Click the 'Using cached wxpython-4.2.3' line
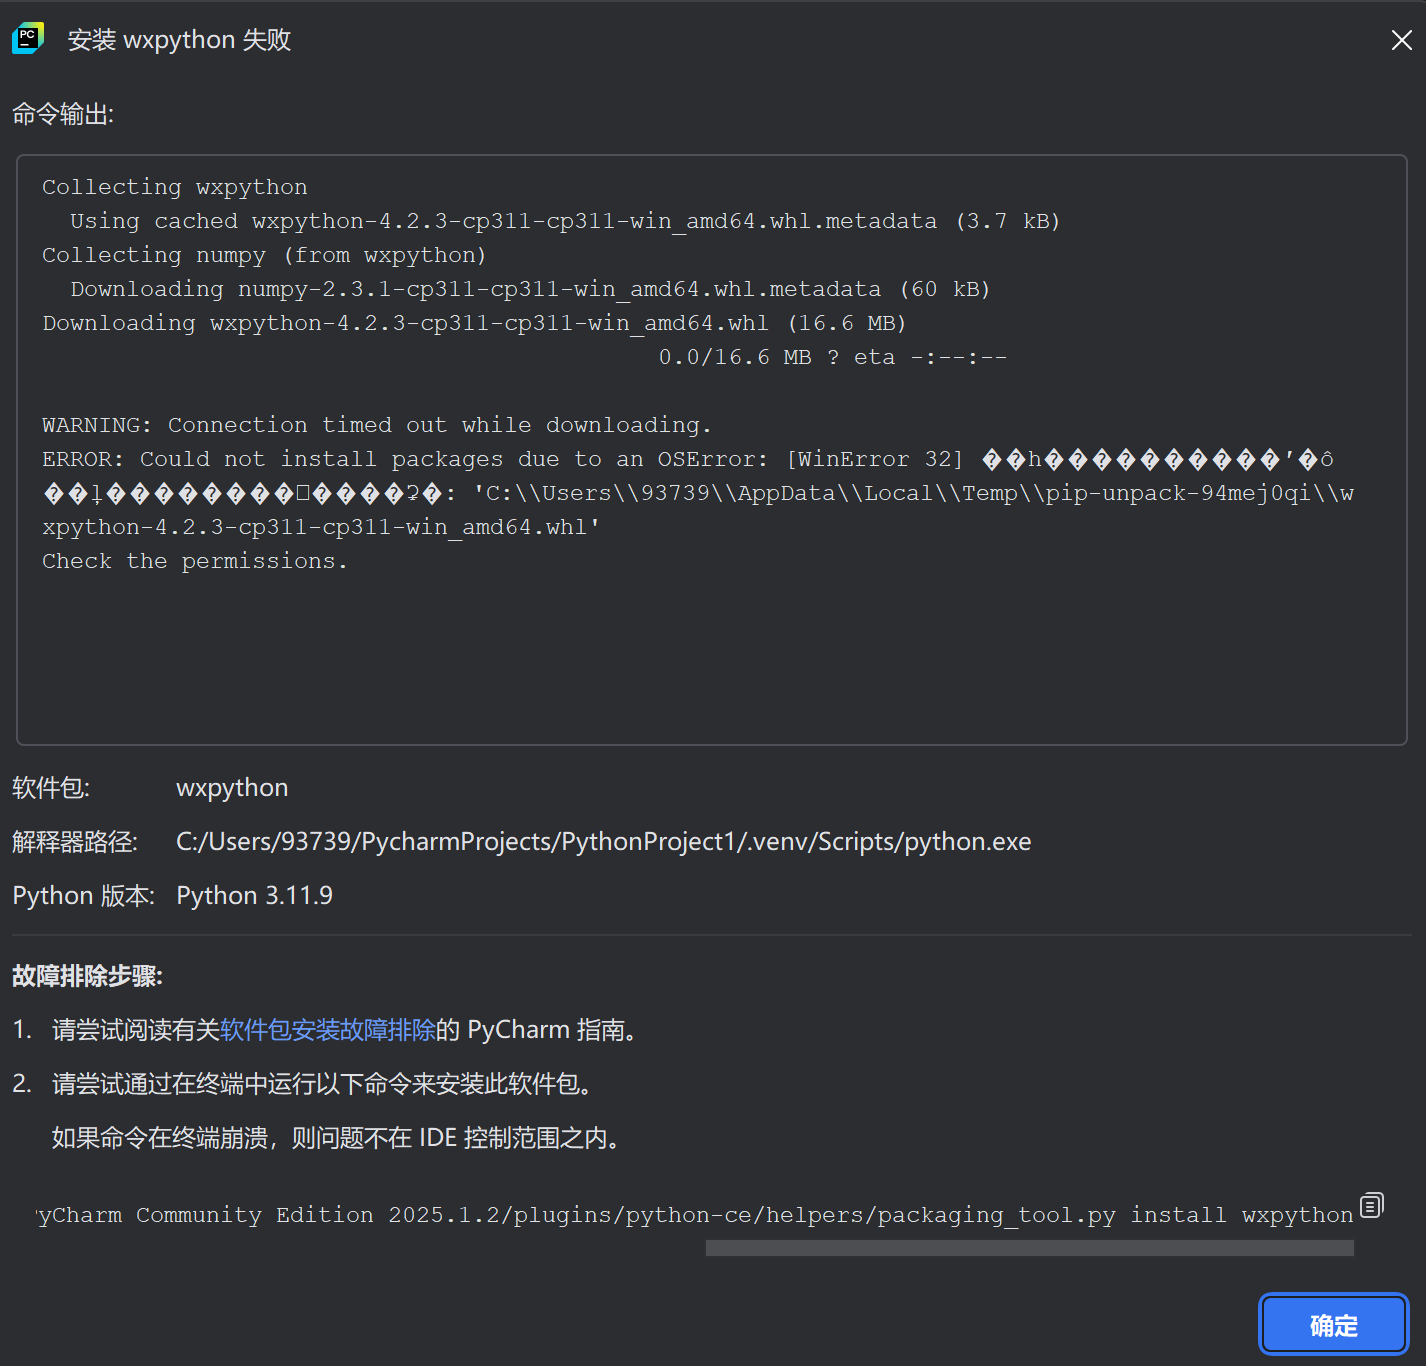The image size is (1426, 1366). [565, 221]
